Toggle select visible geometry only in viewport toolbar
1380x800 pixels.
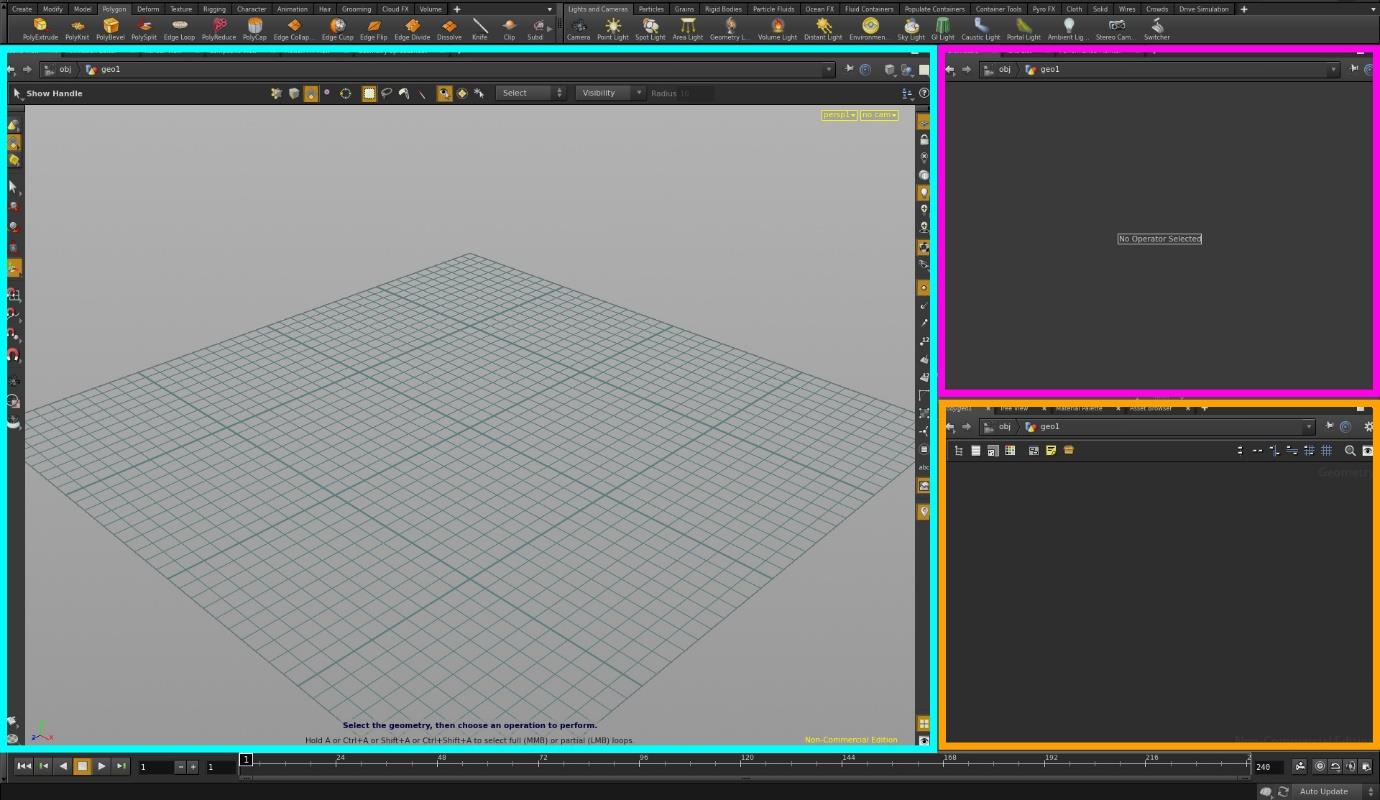pos(444,93)
